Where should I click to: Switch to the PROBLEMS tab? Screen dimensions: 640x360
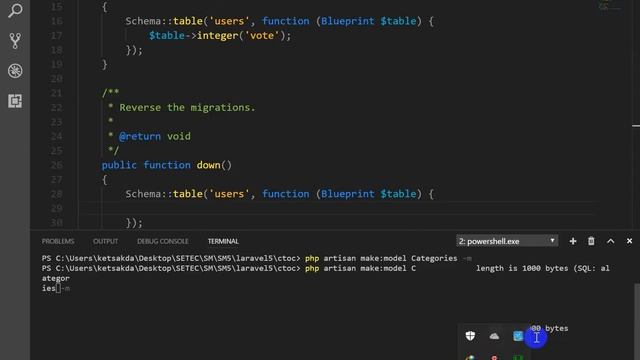coord(58,241)
